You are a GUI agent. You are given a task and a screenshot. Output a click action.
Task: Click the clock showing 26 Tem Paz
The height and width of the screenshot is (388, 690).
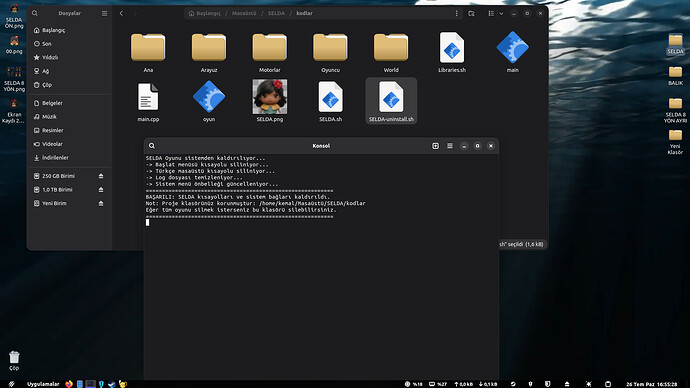point(652,384)
